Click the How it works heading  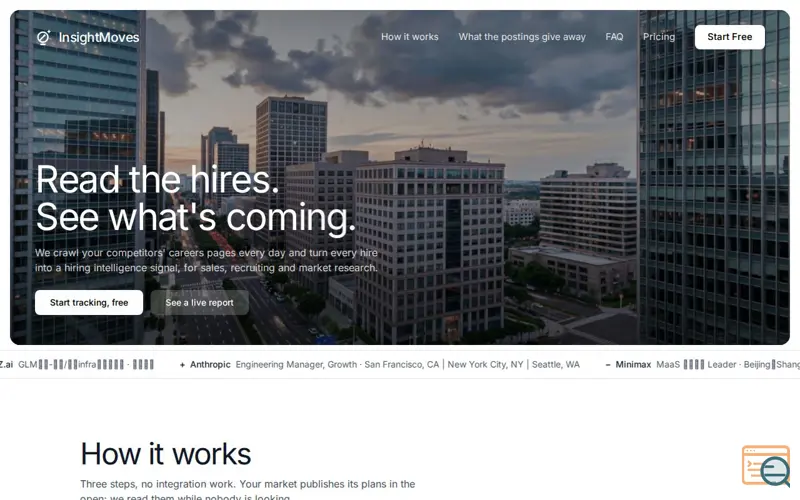[x=166, y=454]
